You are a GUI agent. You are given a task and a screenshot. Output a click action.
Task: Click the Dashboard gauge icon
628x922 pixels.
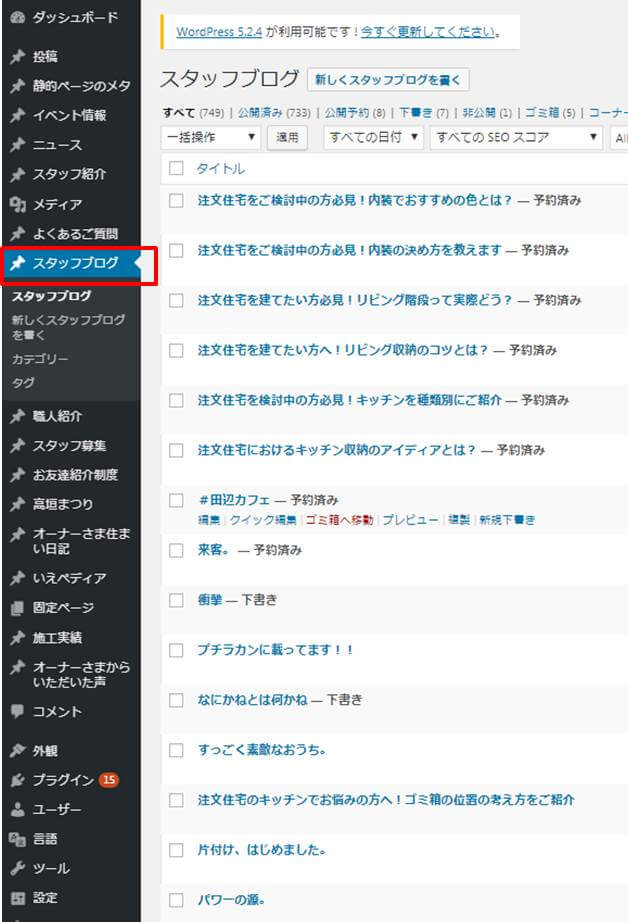click(x=17, y=18)
